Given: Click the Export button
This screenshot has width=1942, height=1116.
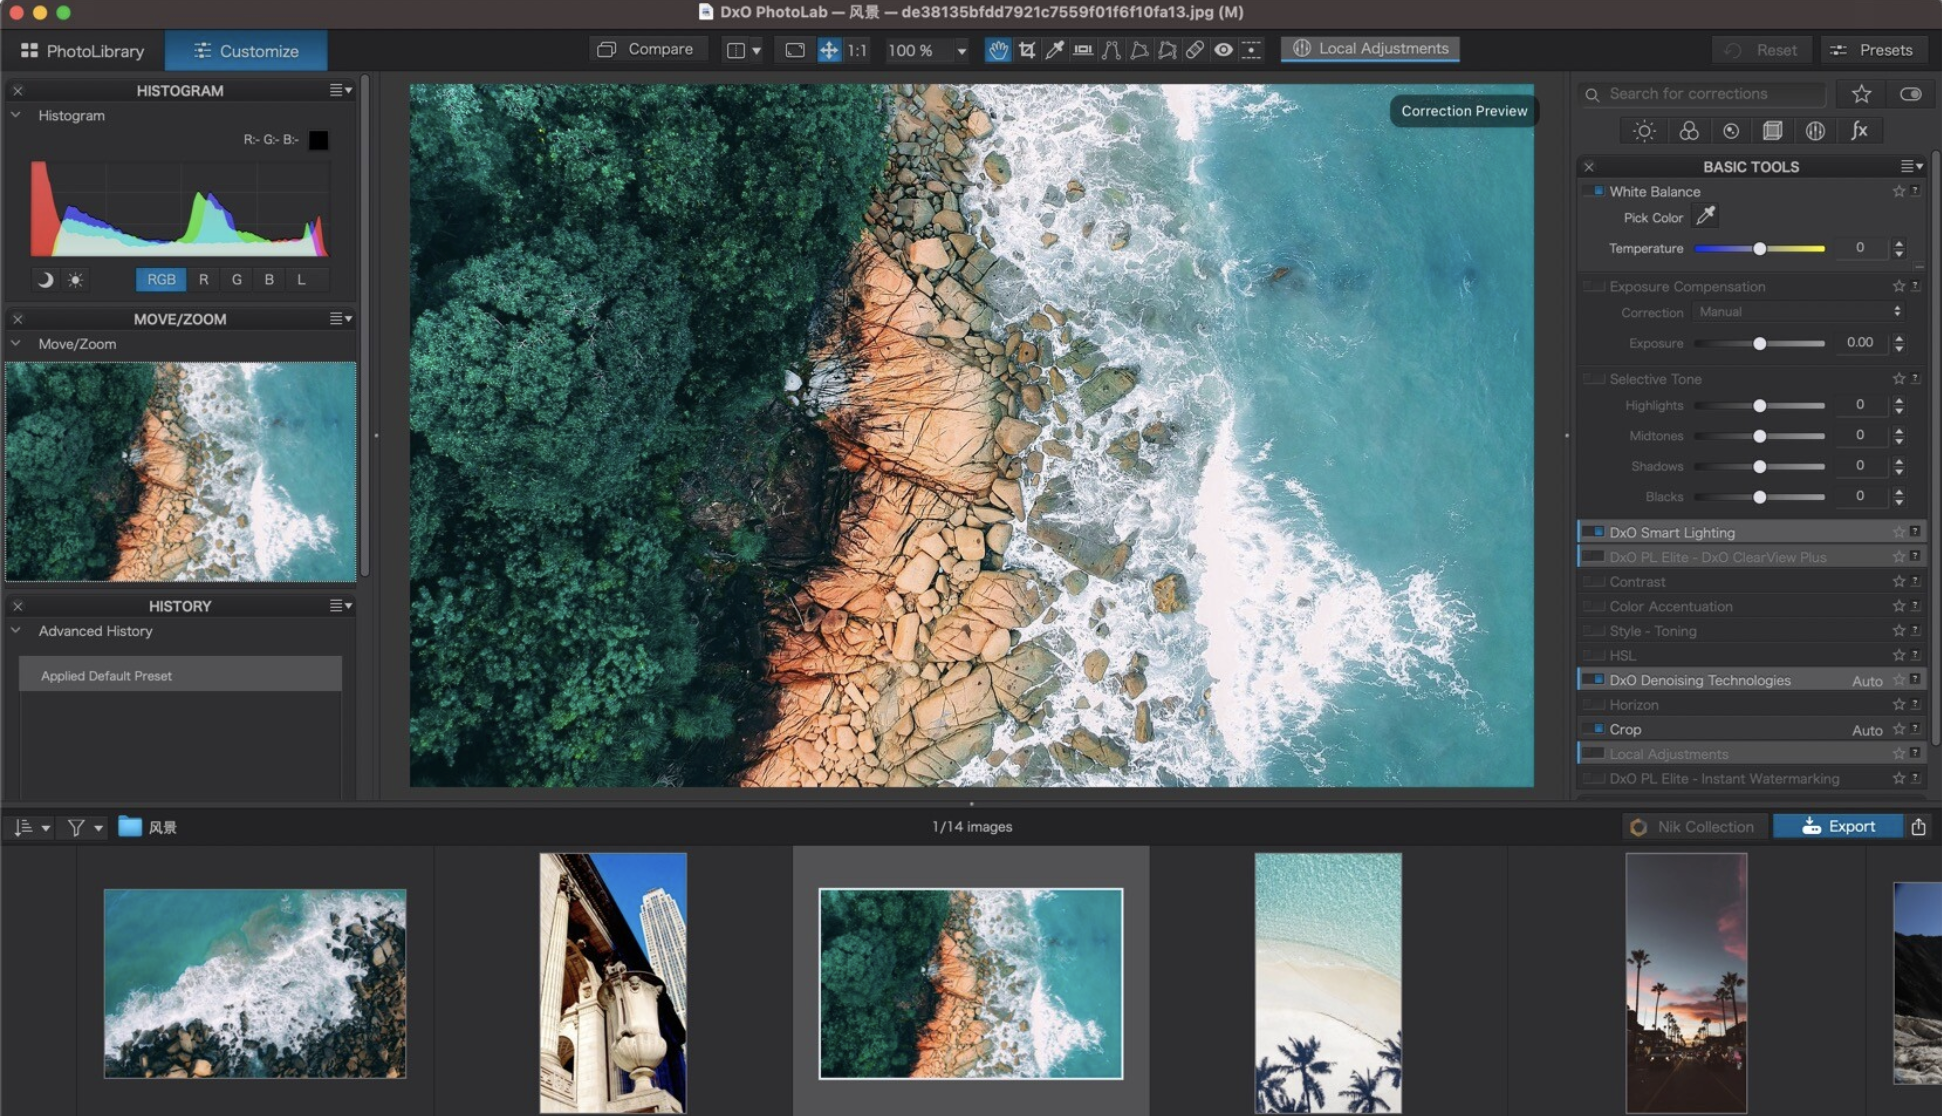Looking at the screenshot, I should pos(1838,827).
